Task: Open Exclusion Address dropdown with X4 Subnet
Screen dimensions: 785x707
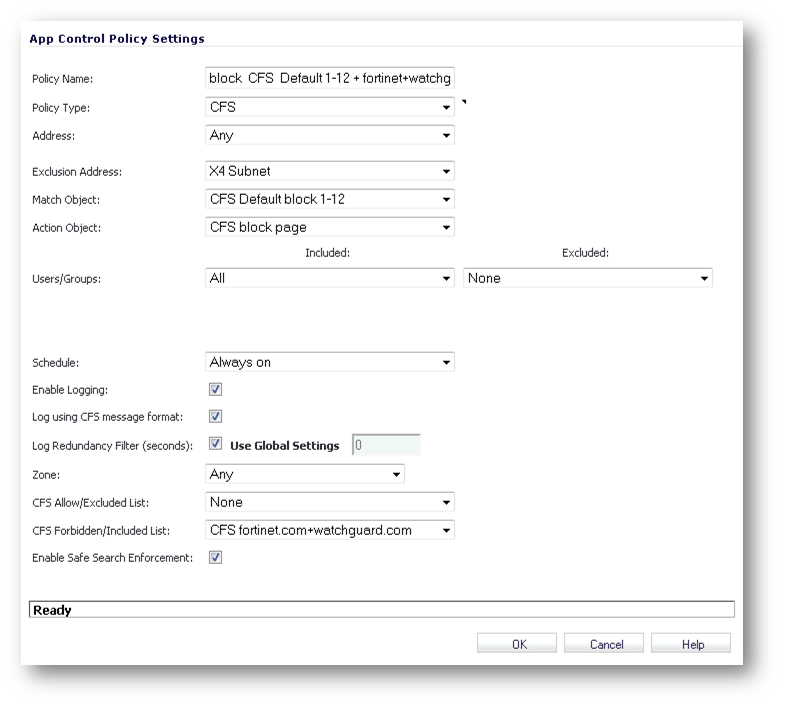Action: (329, 171)
